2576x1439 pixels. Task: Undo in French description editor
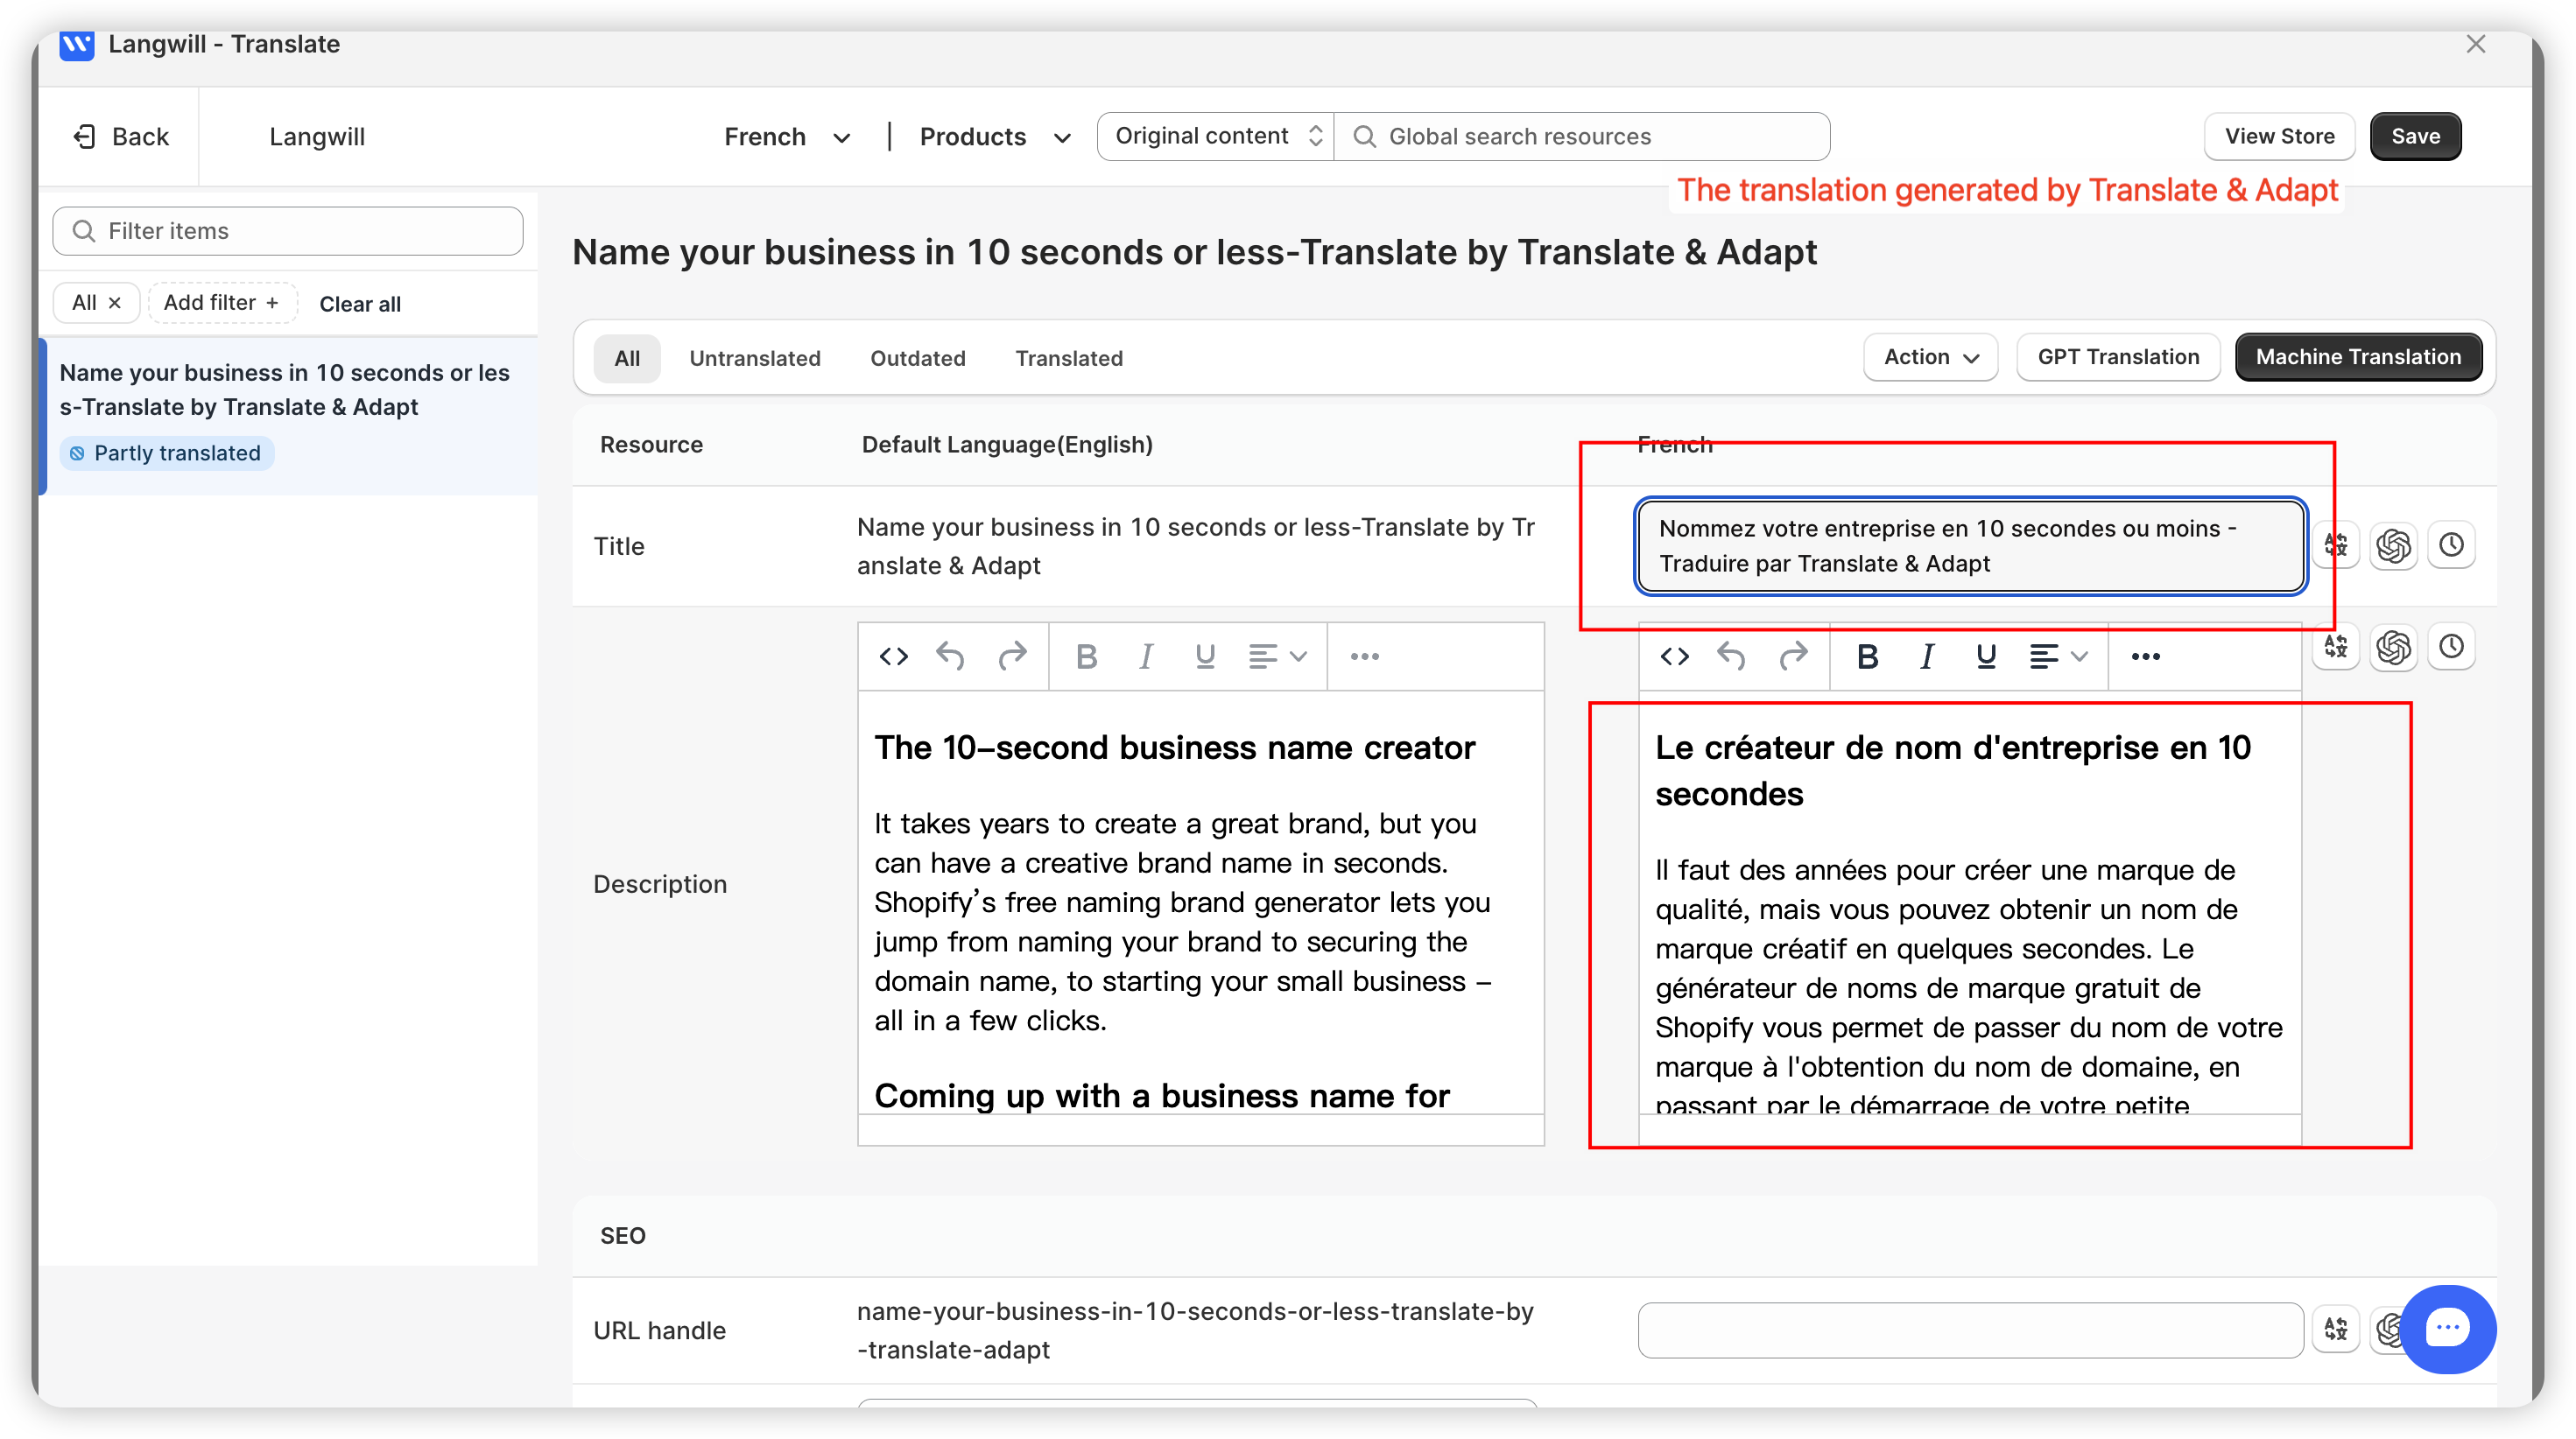(1732, 656)
